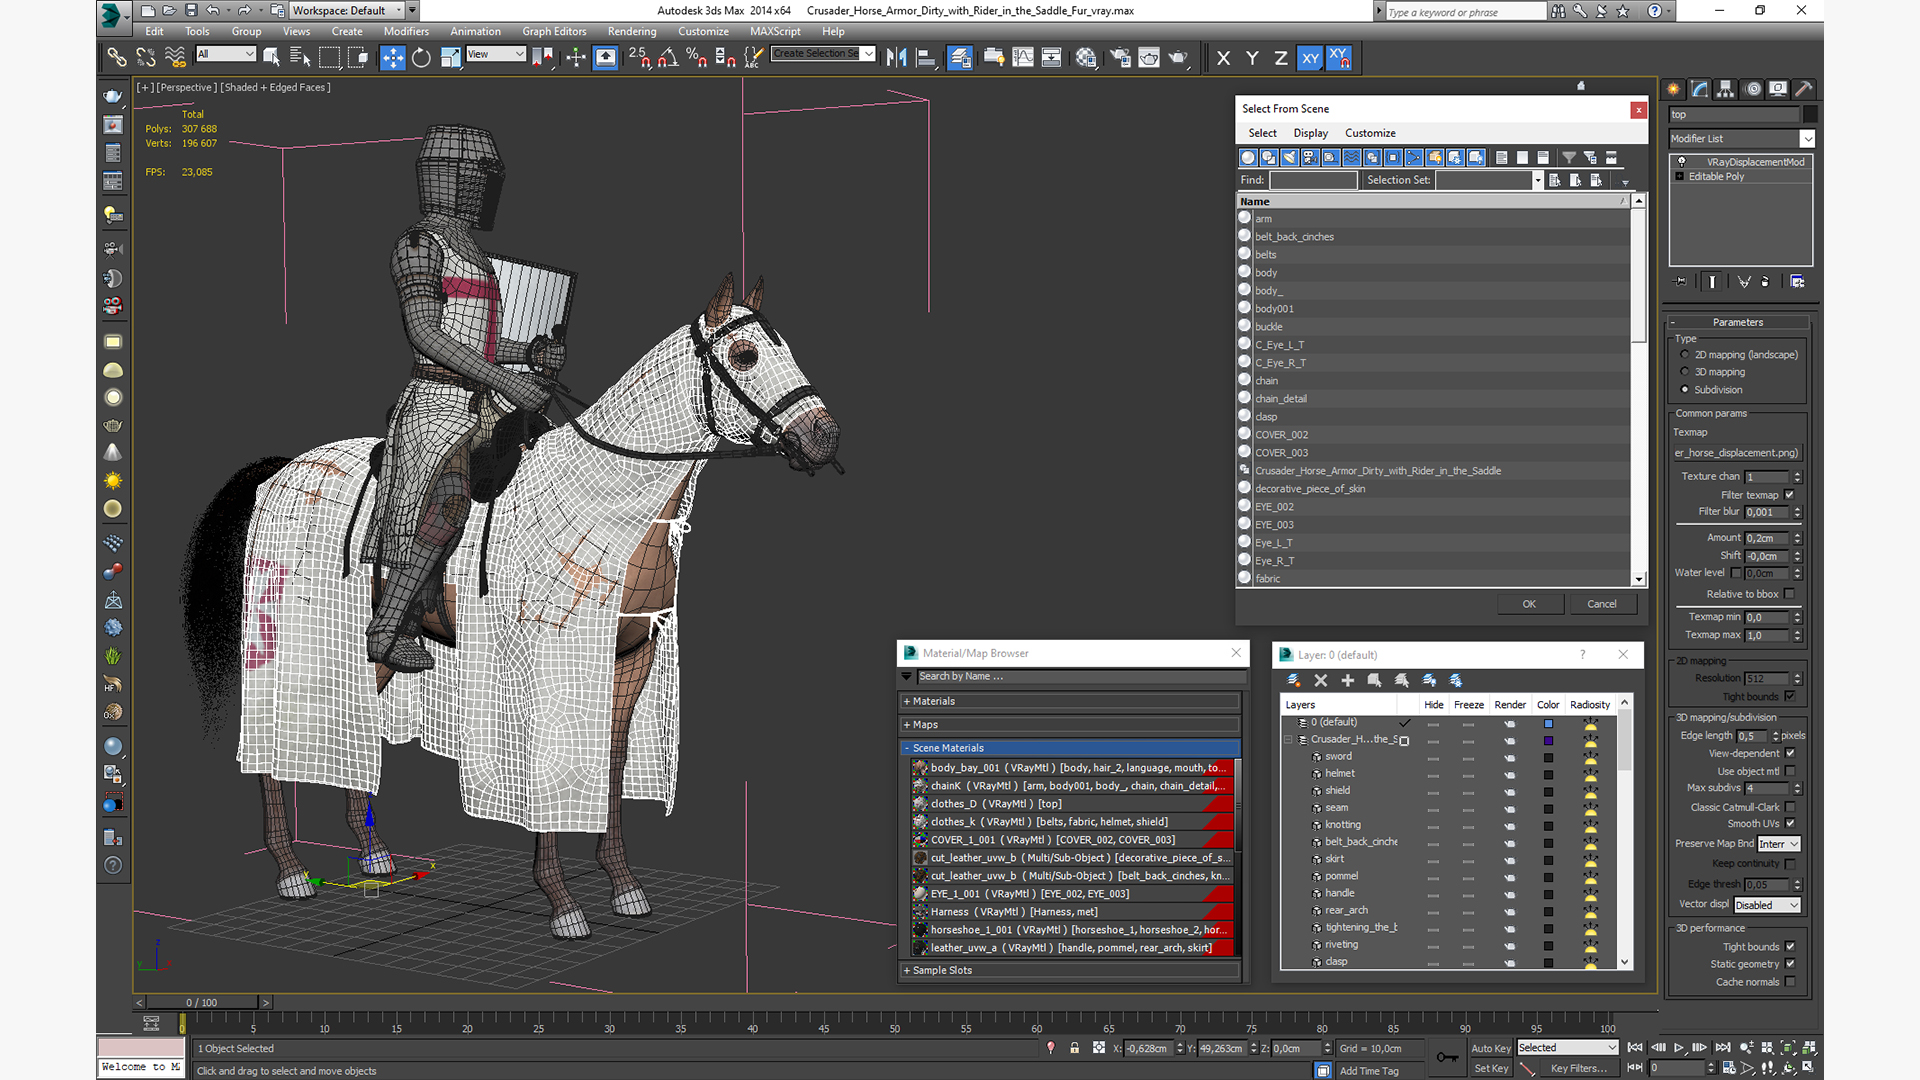Open the Utilities hammer panel tab
The height and width of the screenshot is (1080, 1920).
click(1804, 89)
